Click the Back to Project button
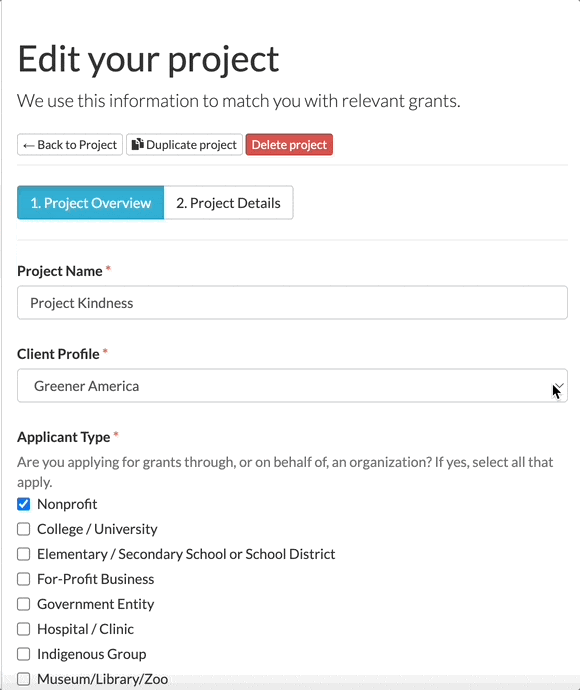This screenshot has width=580, height=690. coord(70,145)
